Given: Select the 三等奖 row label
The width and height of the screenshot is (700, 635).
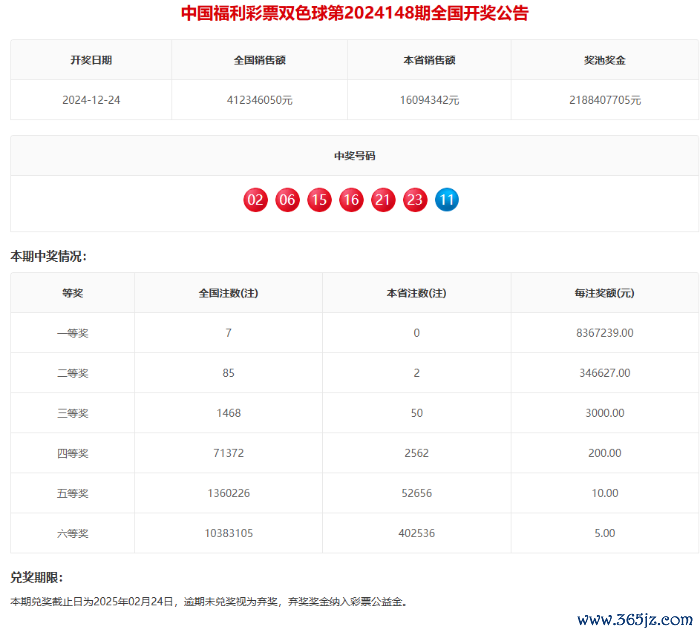Looking at the screenshot, I should pyautogui.click(x=72, y=414).
